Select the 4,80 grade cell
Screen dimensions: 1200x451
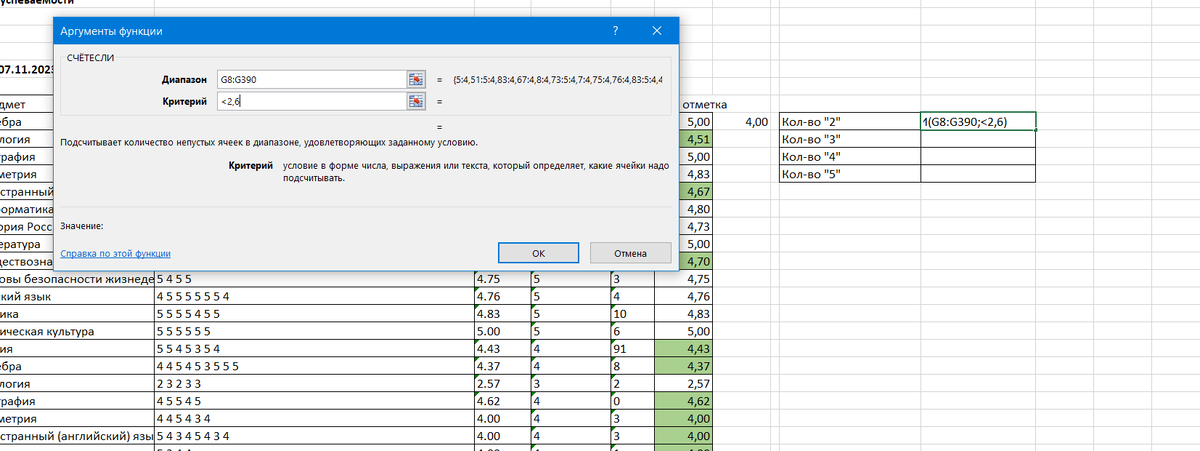point(696,209)
